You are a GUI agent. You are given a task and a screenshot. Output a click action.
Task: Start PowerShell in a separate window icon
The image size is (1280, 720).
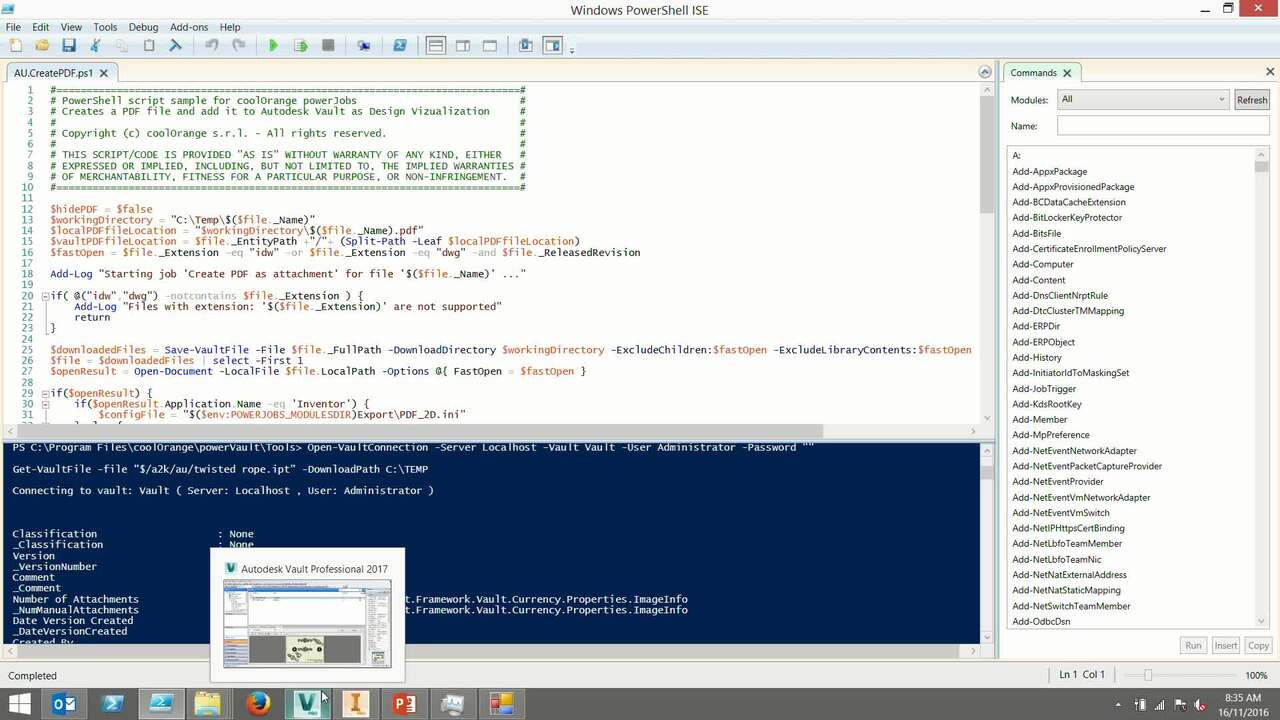point(399,46)
